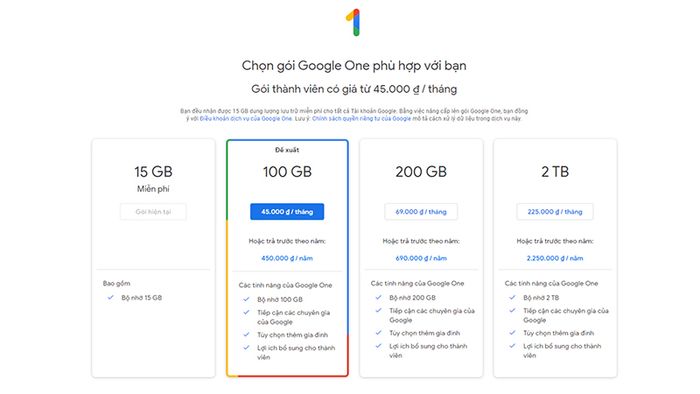Screen dimensions: 700x394
Task: Click checkmark next to Lợi ích bổ sung in 2 TB plan
Action: click(512, 346)
